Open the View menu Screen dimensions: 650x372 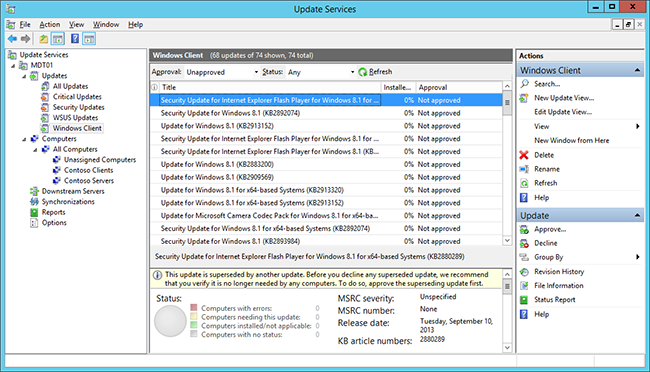click(x=76, y=24)
